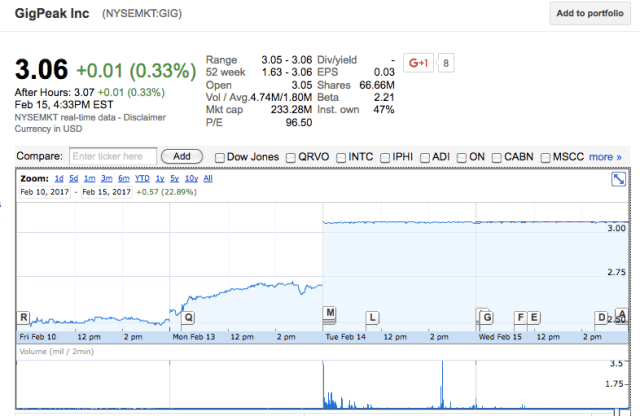Click the expand chart fullscreen icon
Screen dimensions: 640x416
click(x=619, y=179)
